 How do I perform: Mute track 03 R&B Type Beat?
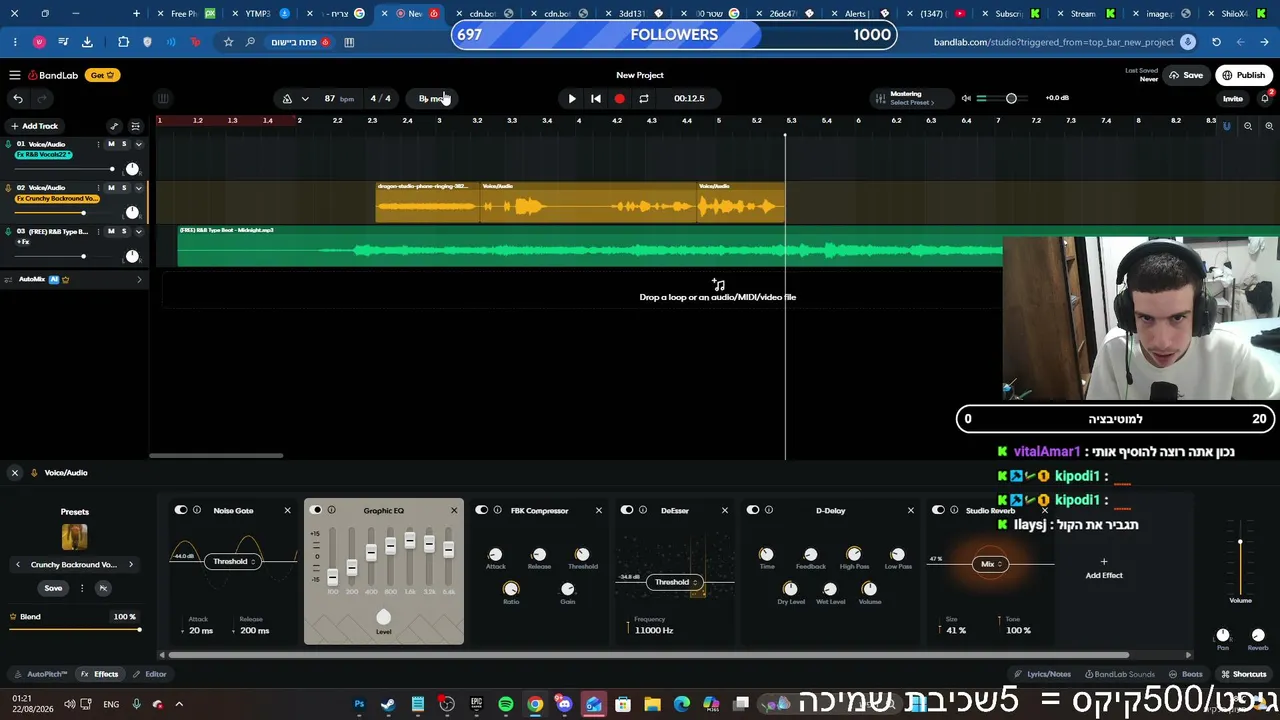tap(111, 232)
